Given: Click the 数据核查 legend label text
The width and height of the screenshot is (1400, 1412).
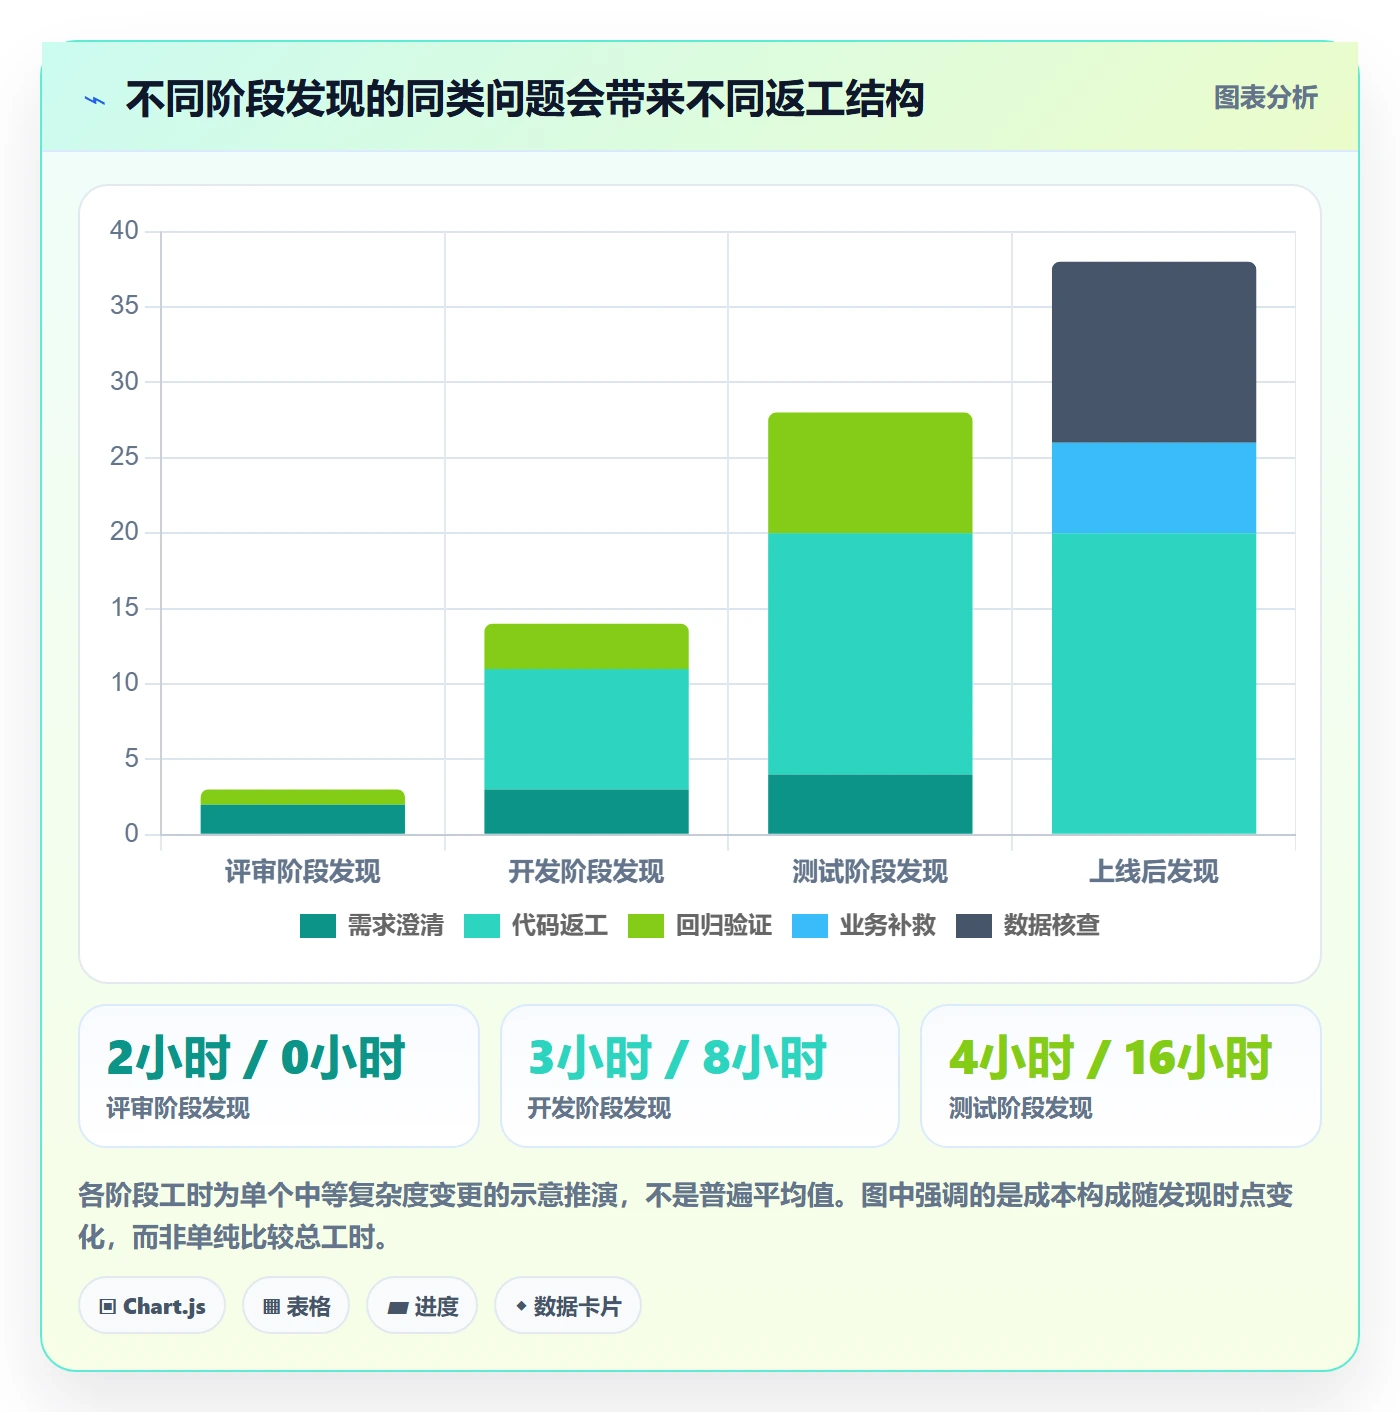Looking at the screenshot, I should coord(1052,926).
